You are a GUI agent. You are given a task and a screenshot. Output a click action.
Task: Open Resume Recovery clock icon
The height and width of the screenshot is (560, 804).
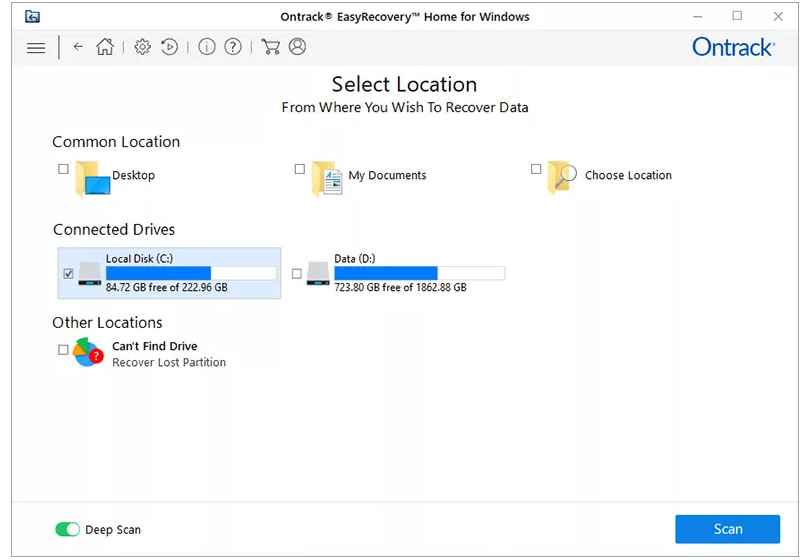click(x=169, y=47)
